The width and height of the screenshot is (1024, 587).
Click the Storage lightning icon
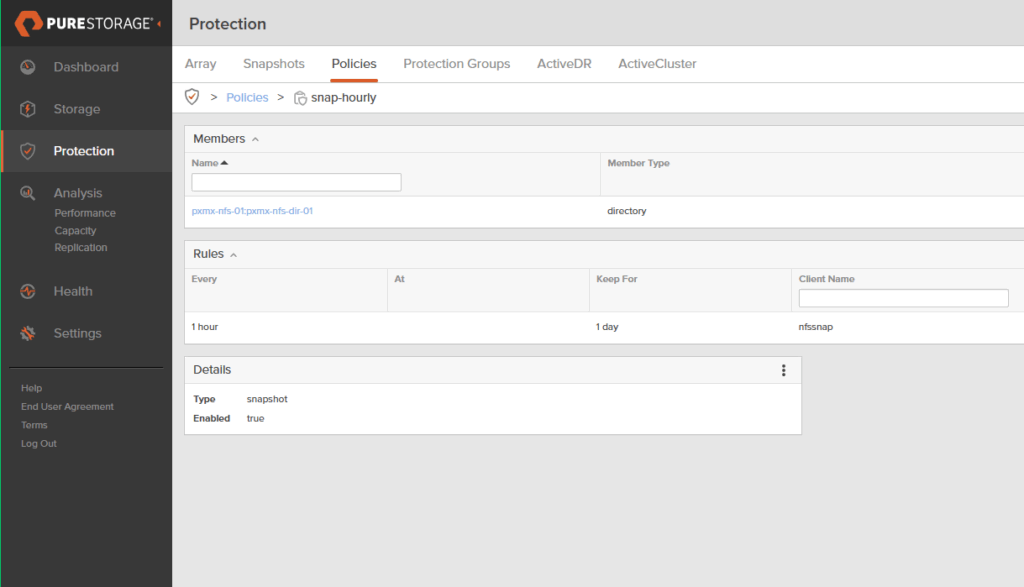point(27,109)
